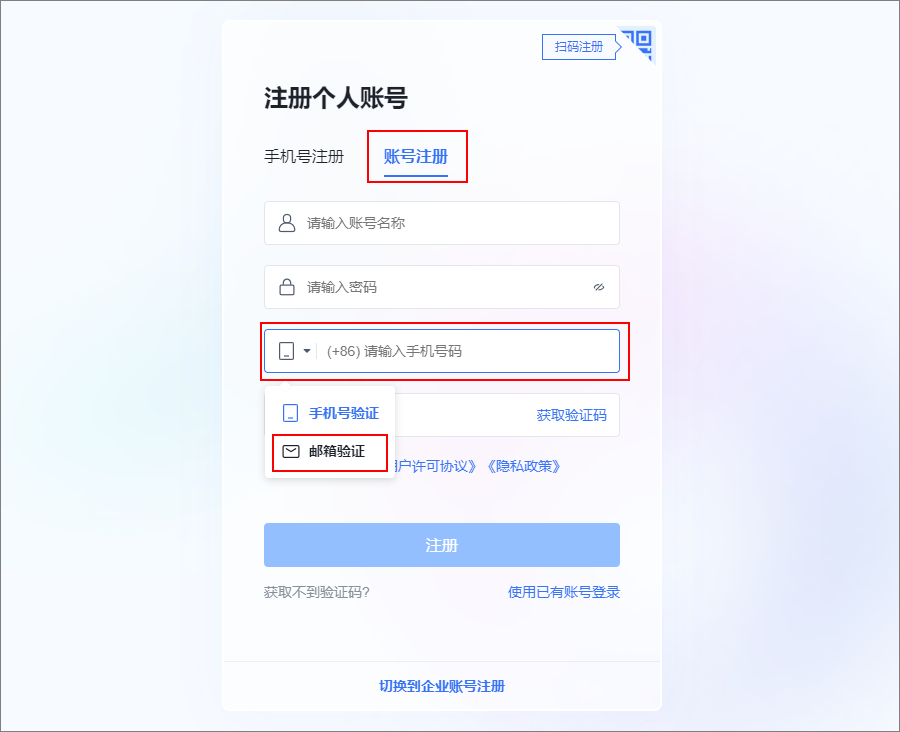
Task: Click 切换到企业账号注册 link
Action: (441, 686)
